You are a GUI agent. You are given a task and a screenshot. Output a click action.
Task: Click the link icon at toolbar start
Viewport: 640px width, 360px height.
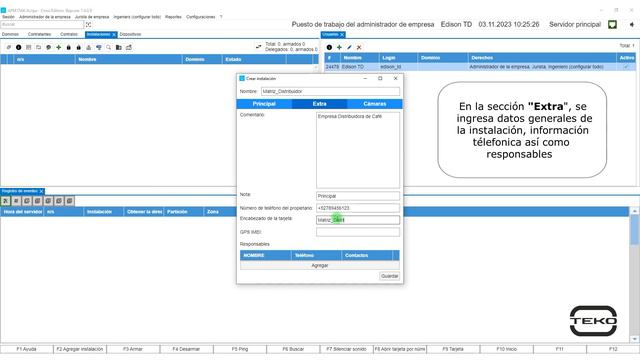9,47
